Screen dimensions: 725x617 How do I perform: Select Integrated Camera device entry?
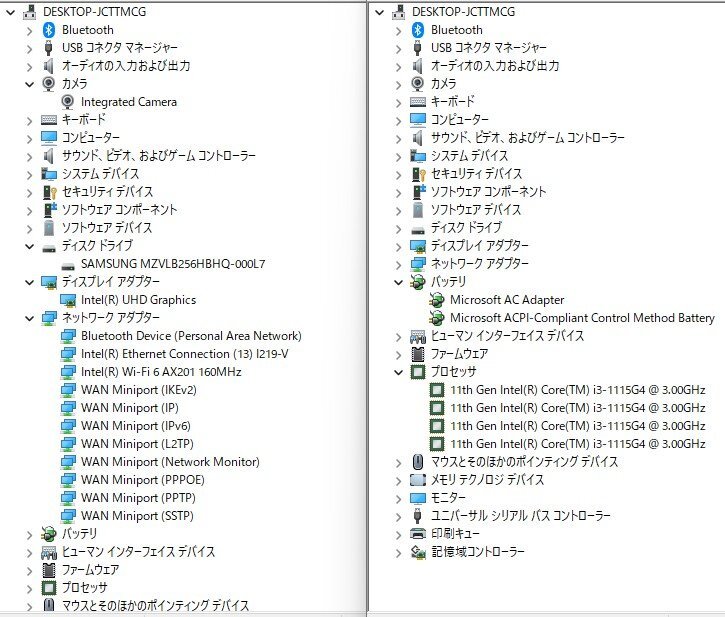[x=129, y=102]
